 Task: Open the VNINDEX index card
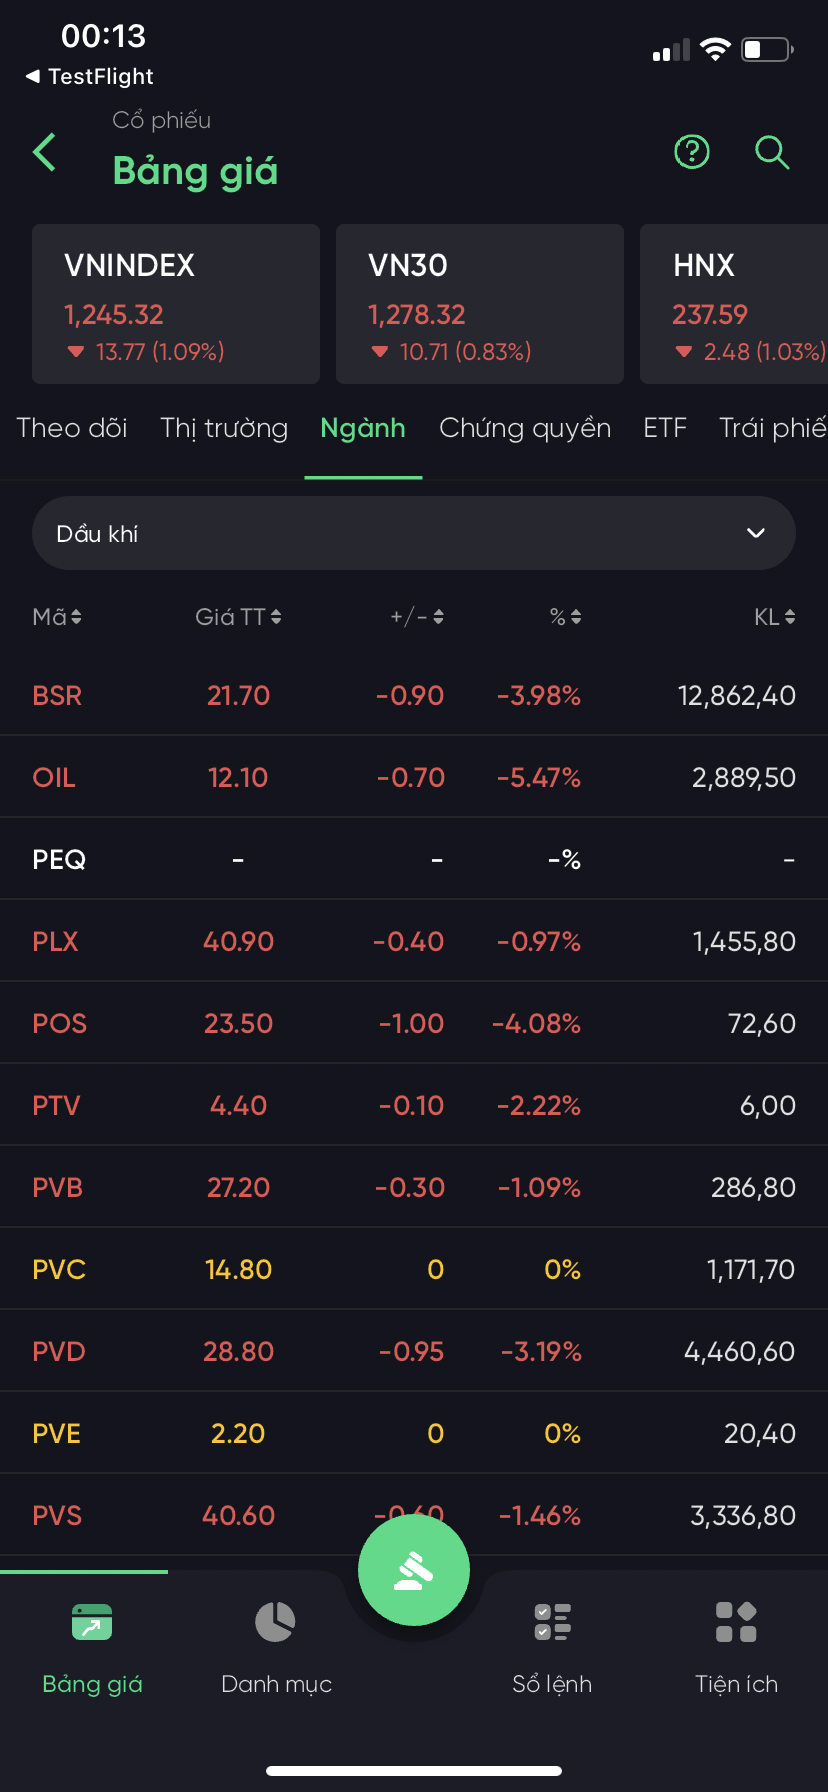pyautogui.click(x=176, y=304)
